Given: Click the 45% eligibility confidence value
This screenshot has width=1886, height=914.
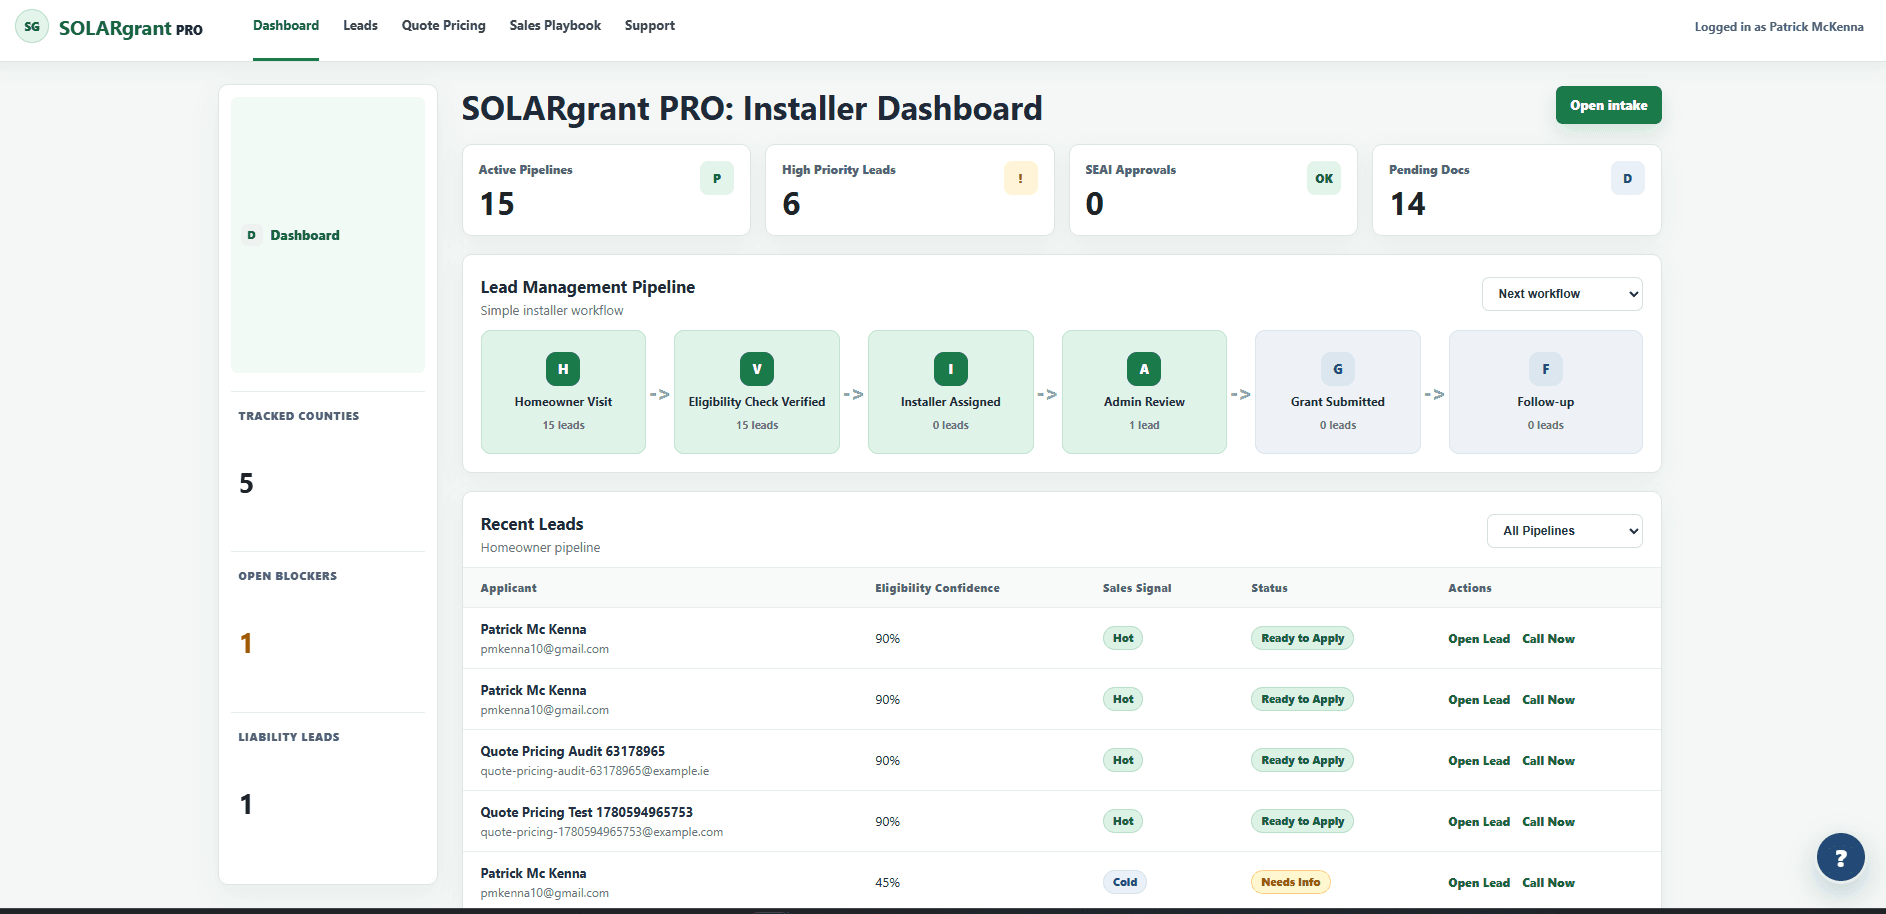Looking at the screenshot, I should pos(887,883).
